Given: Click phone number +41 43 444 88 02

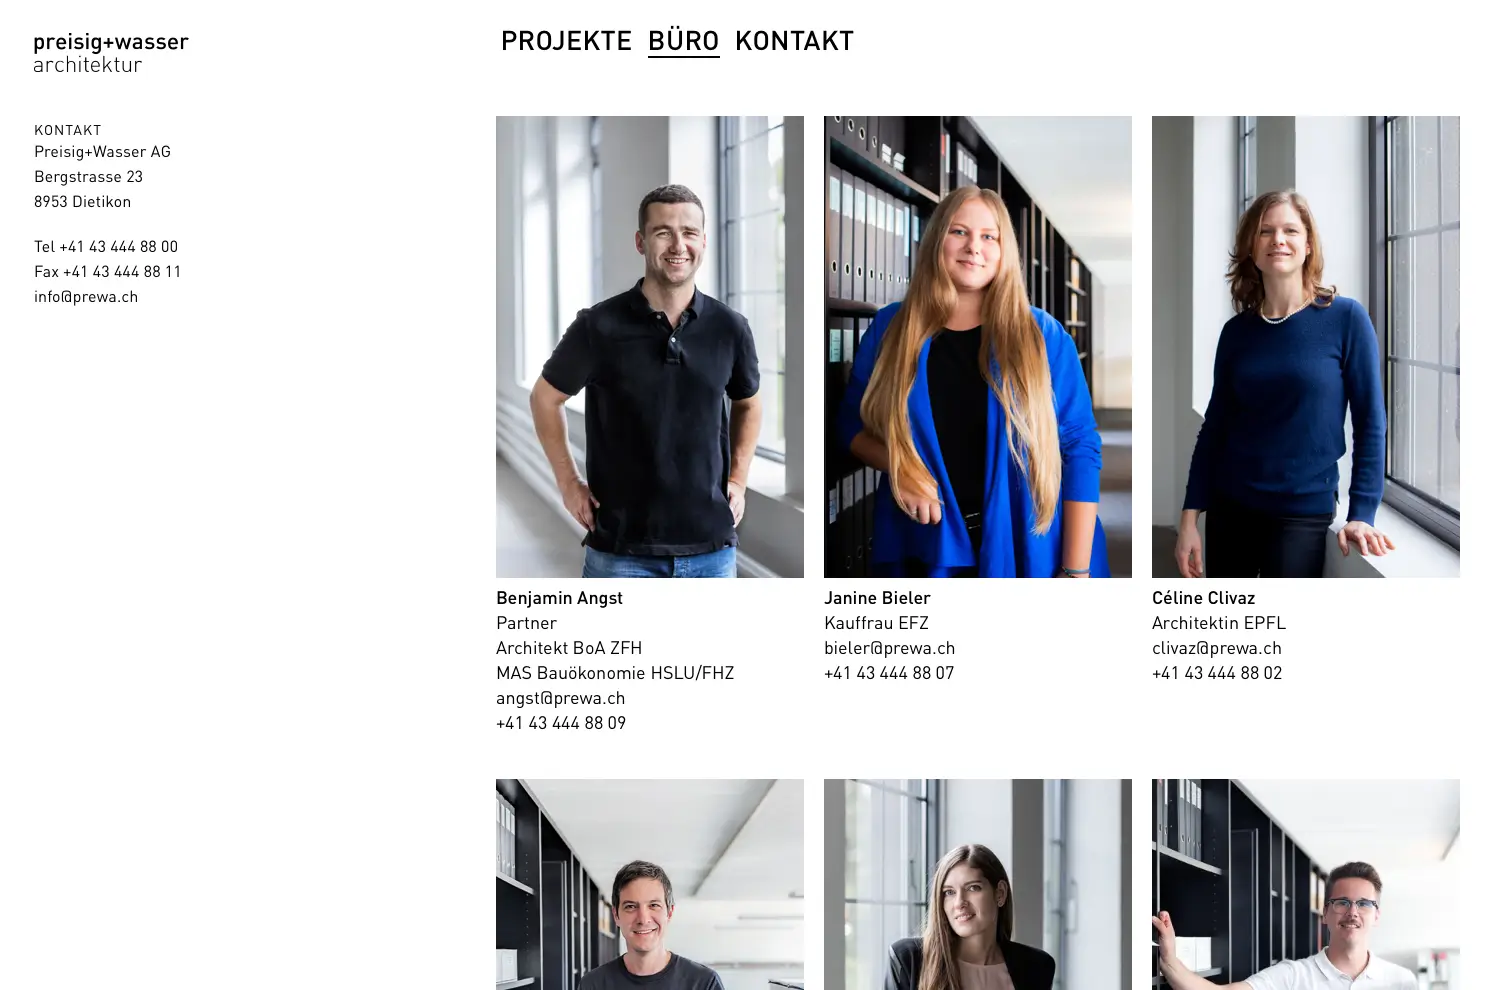Looking at the screenshot, I should (x=1217, y=673).
